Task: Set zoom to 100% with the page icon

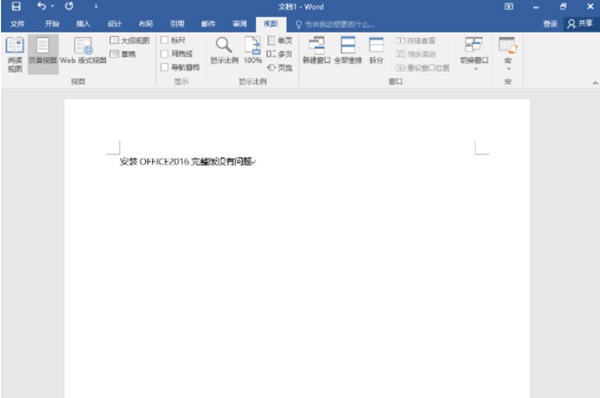Action: click(x=253, y=51)
